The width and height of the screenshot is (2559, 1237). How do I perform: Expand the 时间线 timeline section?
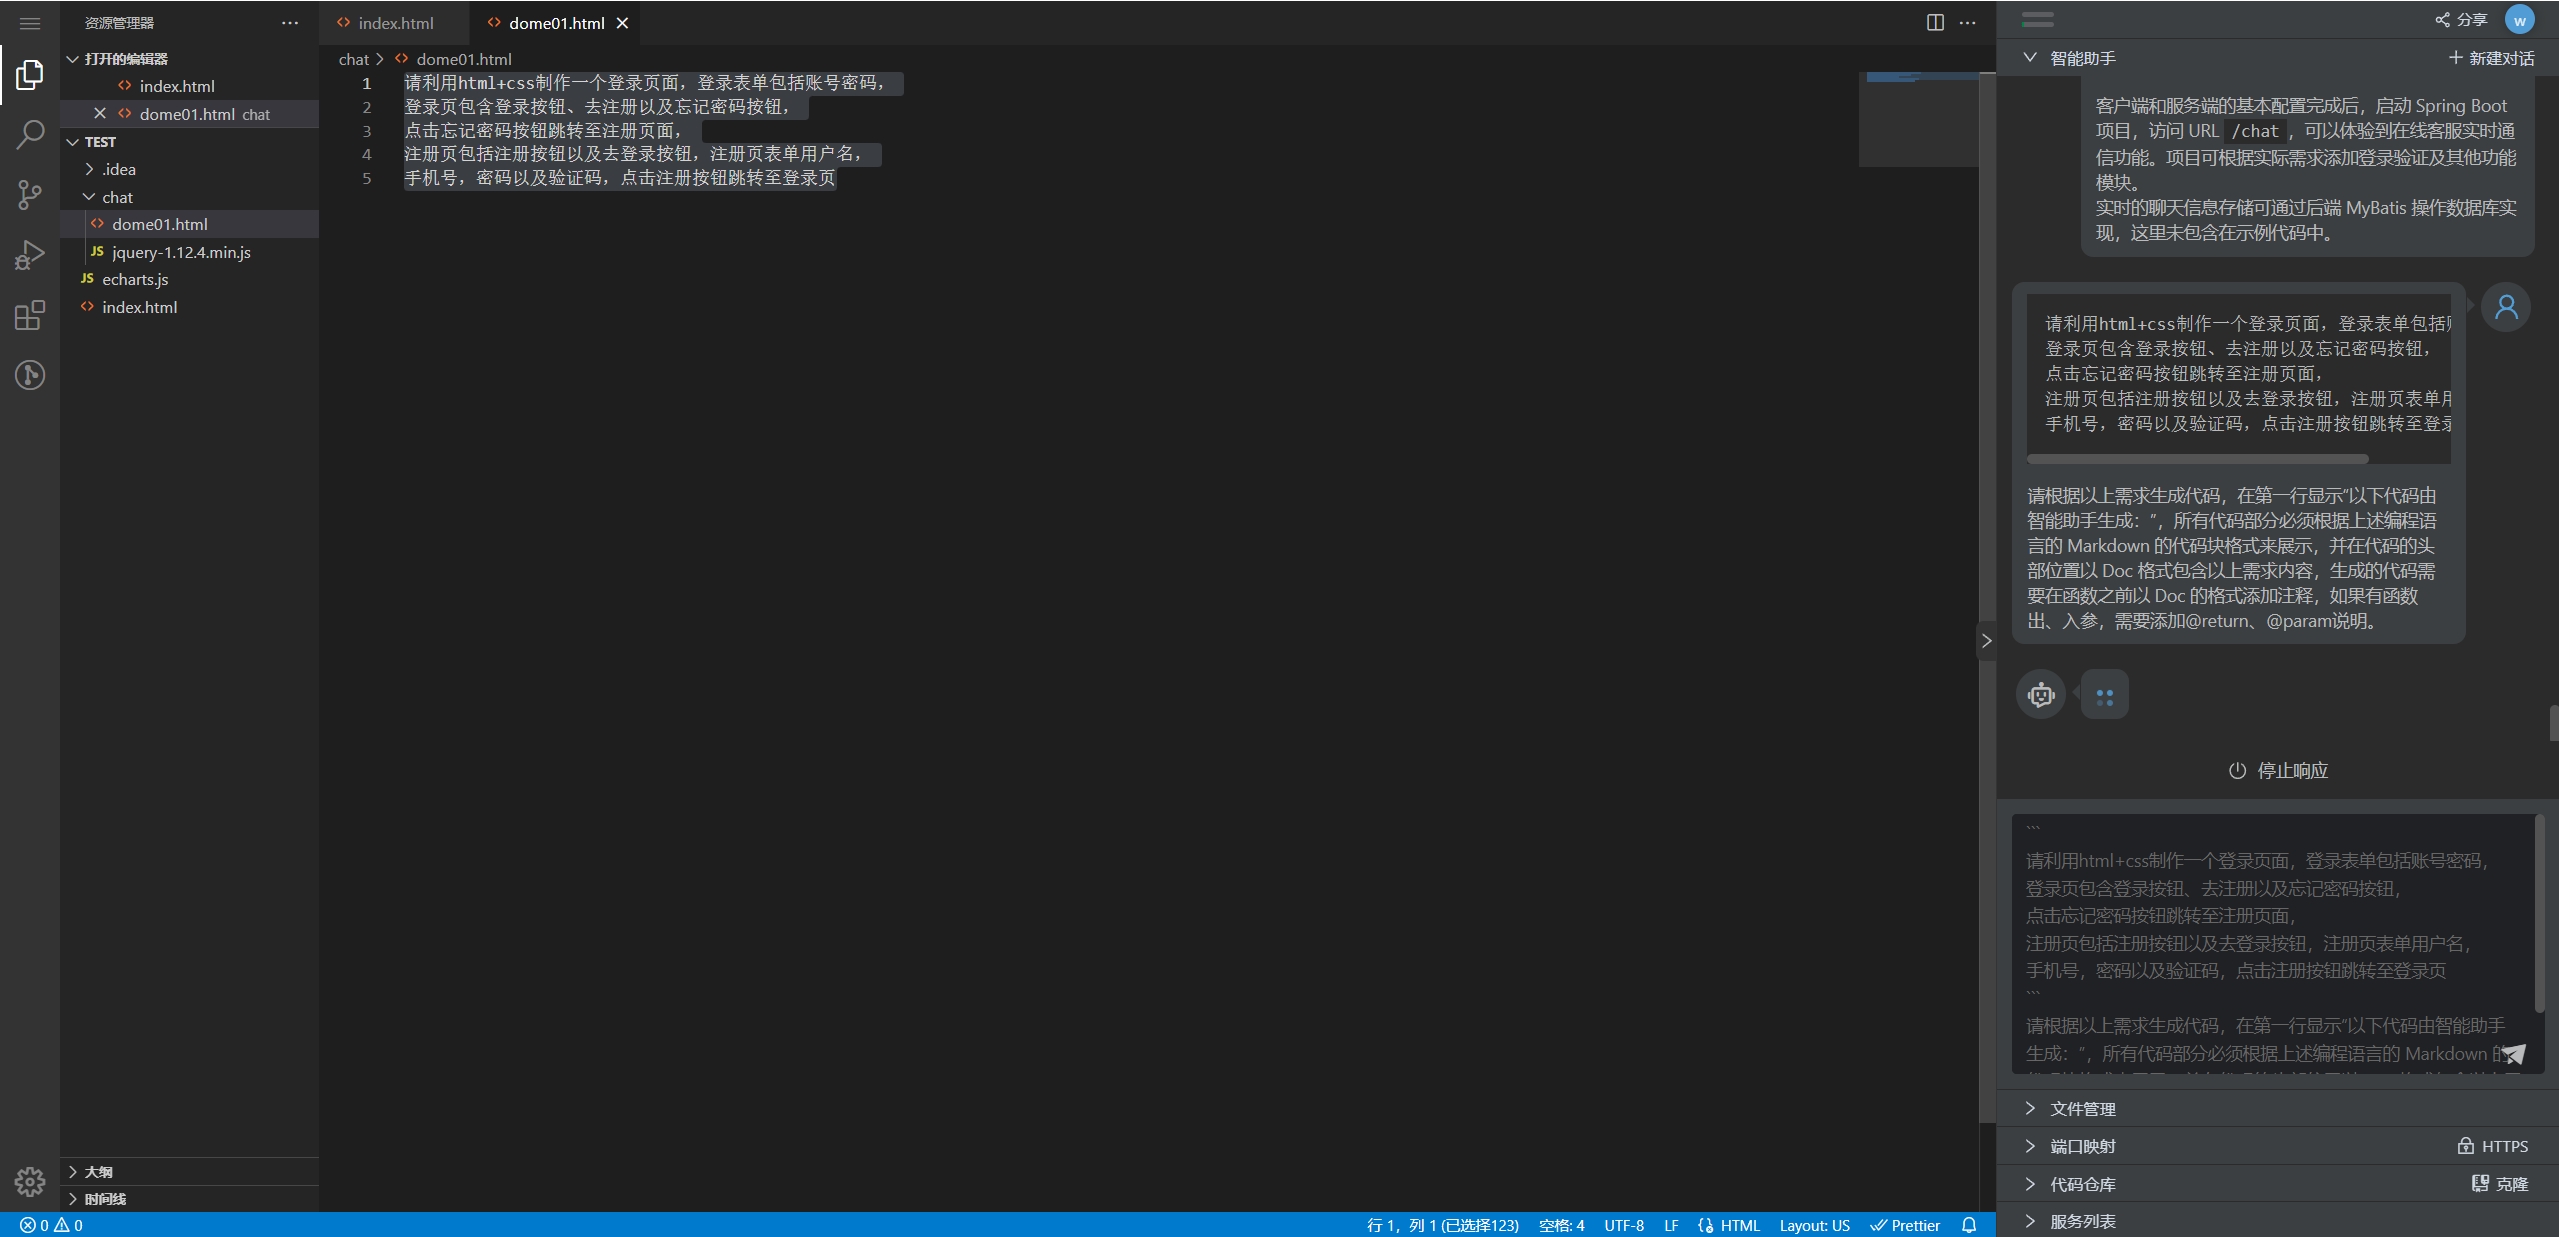click(x=189, y=1198)
